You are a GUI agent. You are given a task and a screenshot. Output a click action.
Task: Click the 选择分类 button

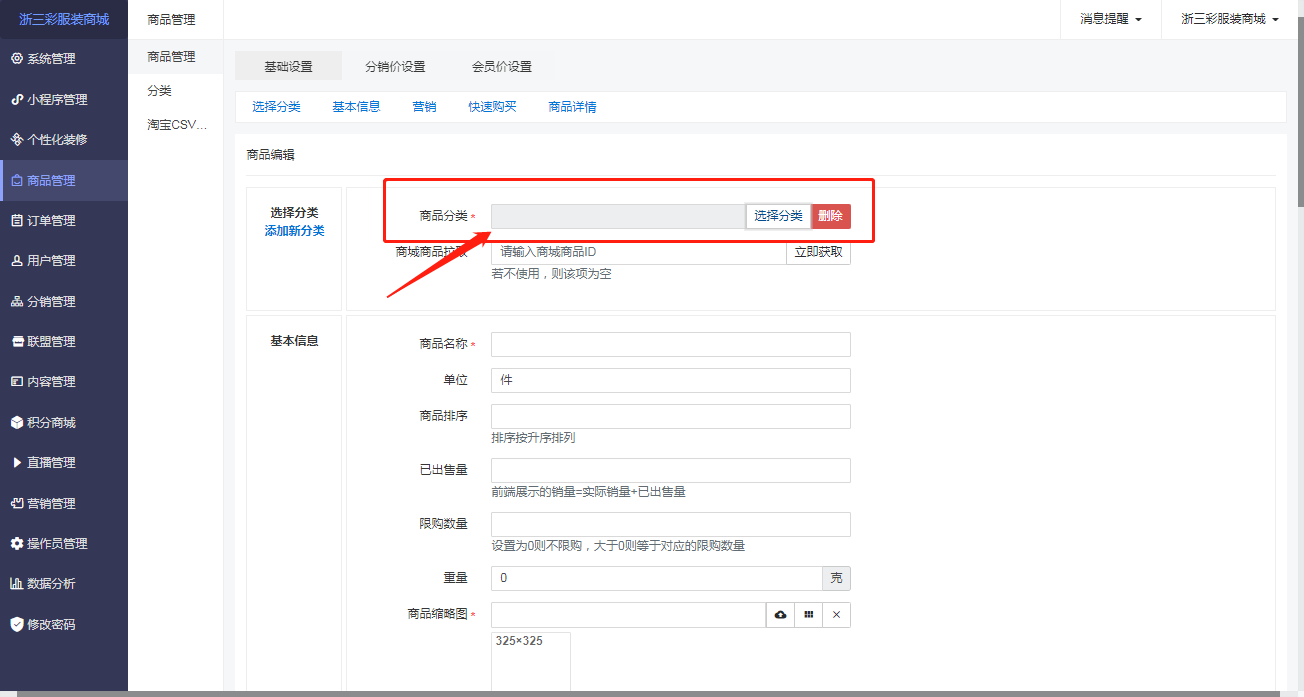point(778,216)
